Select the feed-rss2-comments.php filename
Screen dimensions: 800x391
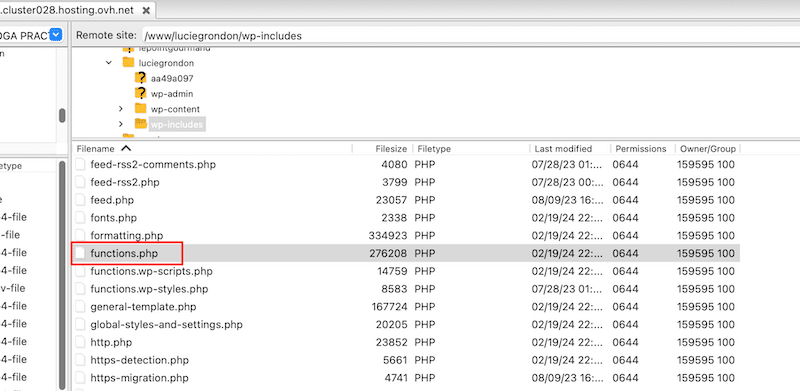pos(153,164)
